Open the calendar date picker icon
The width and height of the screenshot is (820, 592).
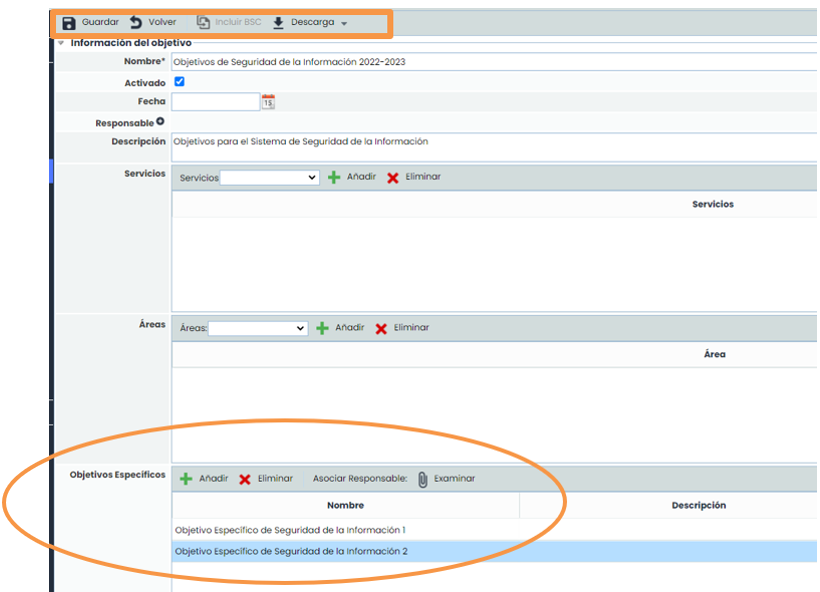(x=268, y=101)
